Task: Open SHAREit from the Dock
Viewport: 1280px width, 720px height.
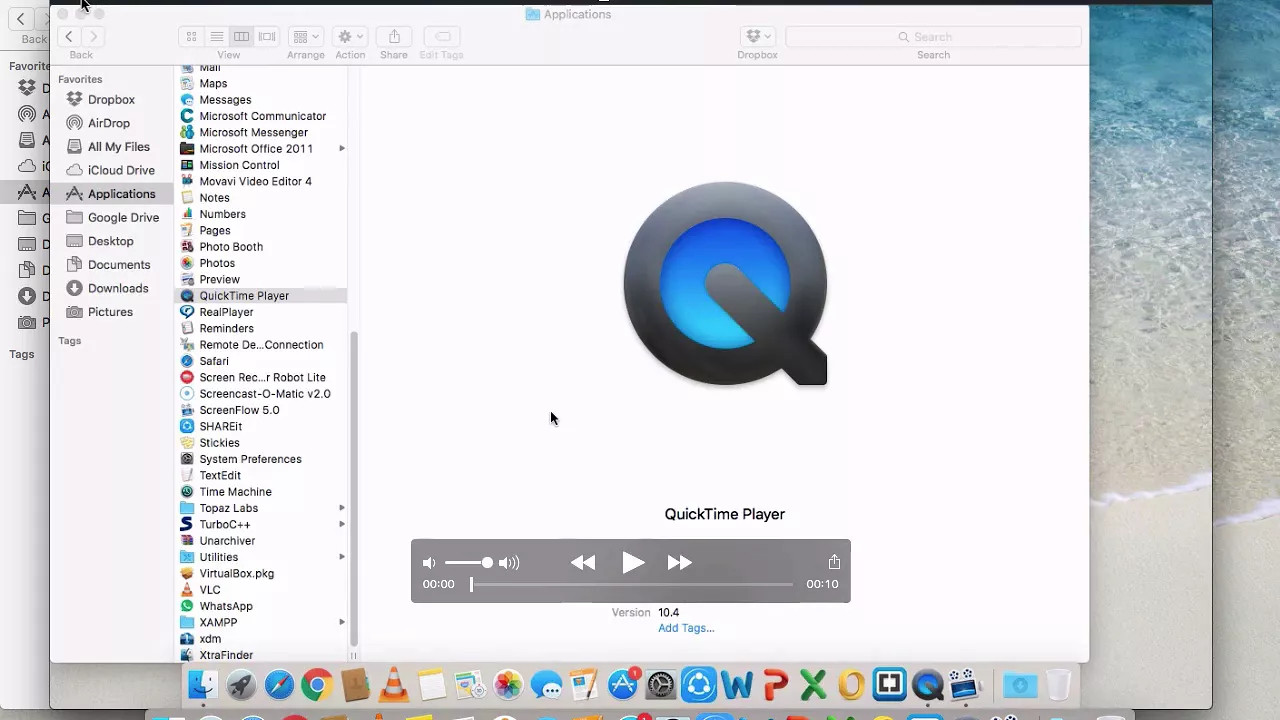Action: [699, 685]
